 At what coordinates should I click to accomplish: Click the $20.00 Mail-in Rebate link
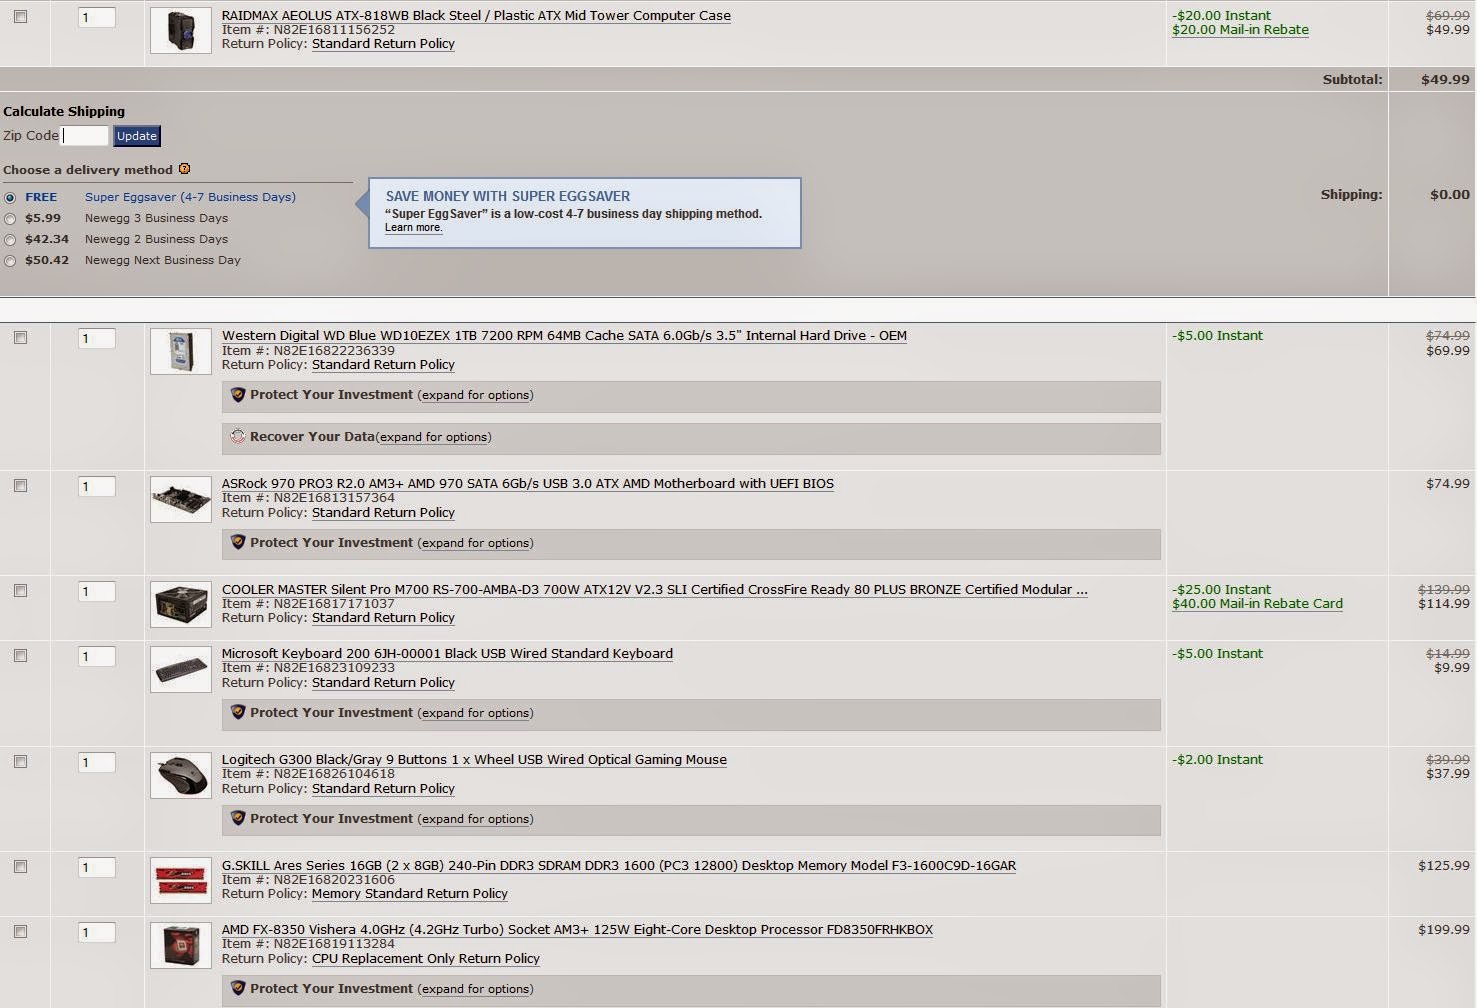pos(1240,30)
